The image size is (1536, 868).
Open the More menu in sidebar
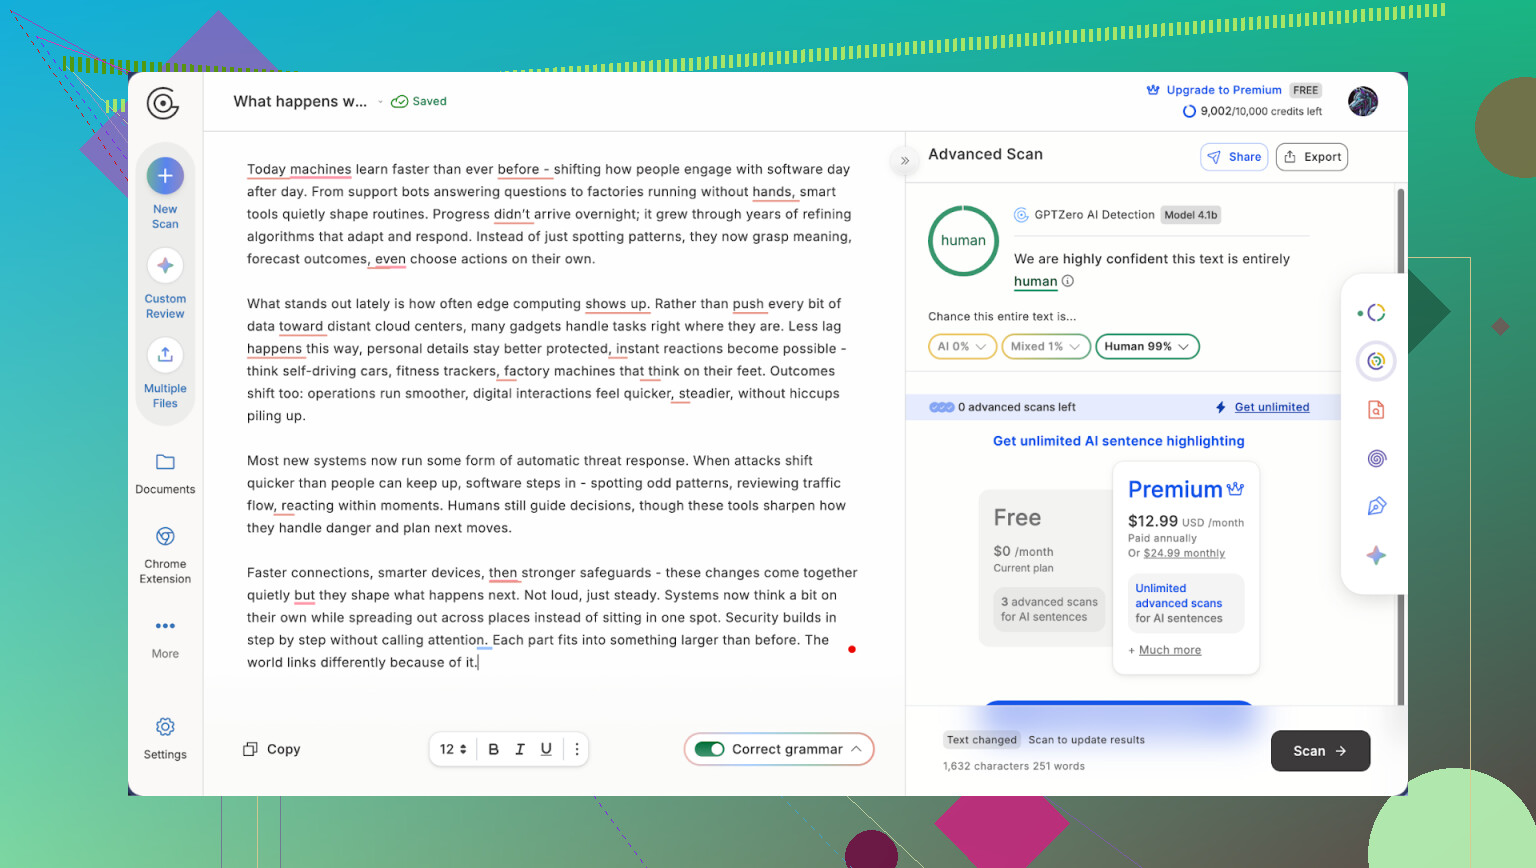(x=165, y=627)
